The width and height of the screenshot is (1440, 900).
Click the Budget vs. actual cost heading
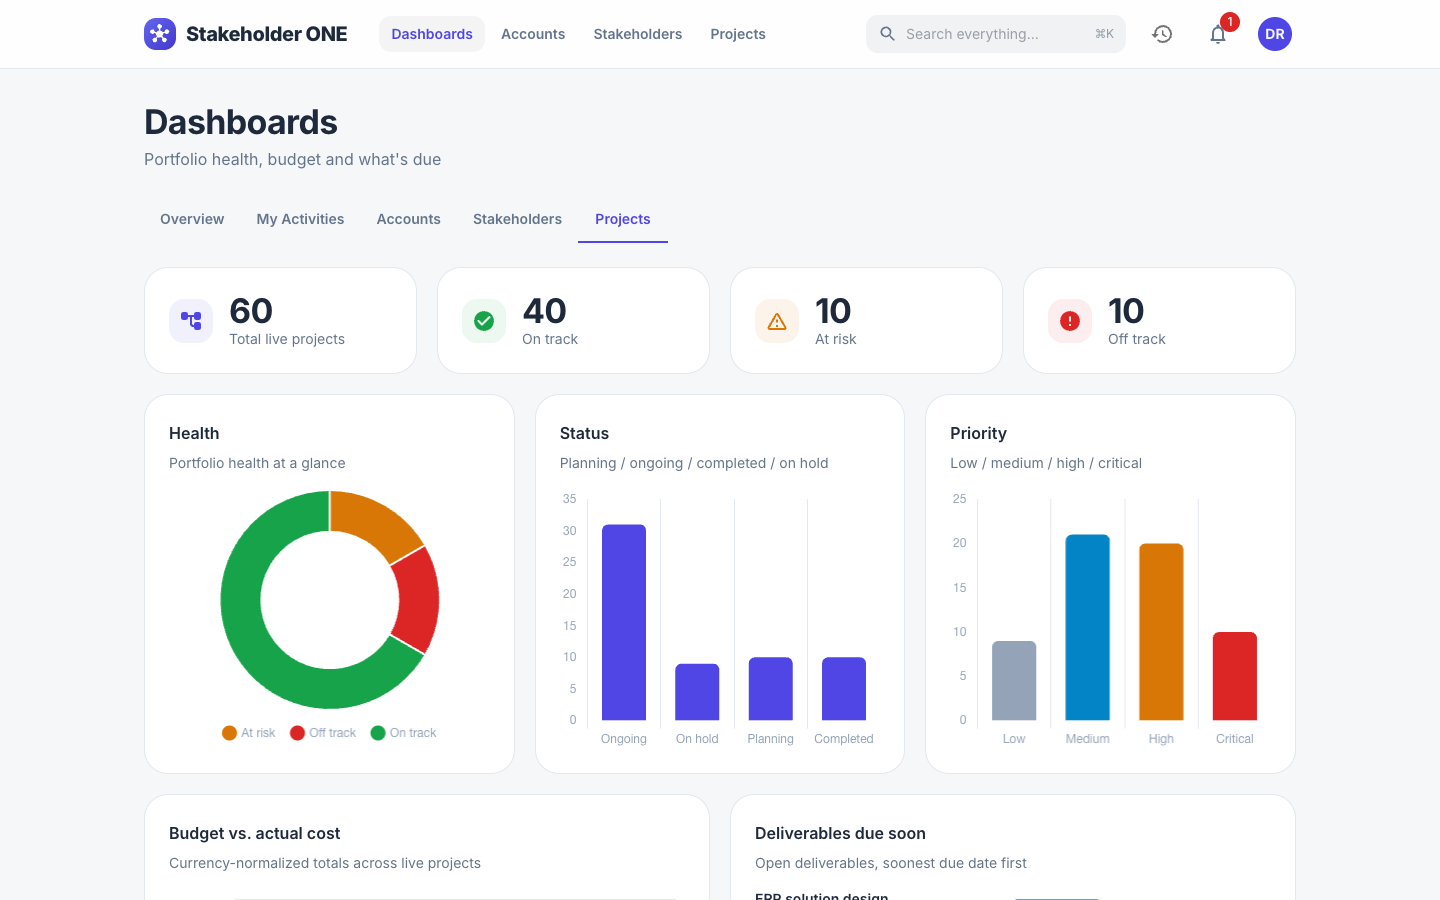point(255,833)
